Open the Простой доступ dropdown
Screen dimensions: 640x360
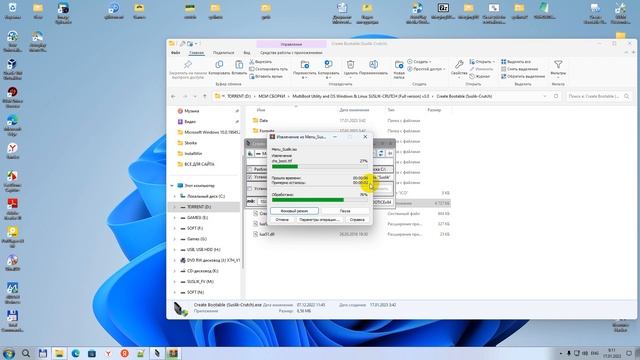click(426, 69)
